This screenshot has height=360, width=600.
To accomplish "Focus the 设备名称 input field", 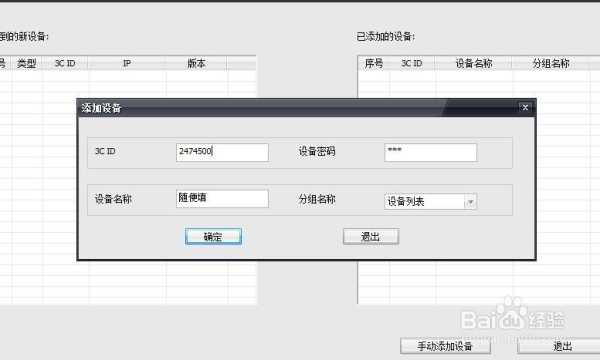I will [x=222, y=199].
